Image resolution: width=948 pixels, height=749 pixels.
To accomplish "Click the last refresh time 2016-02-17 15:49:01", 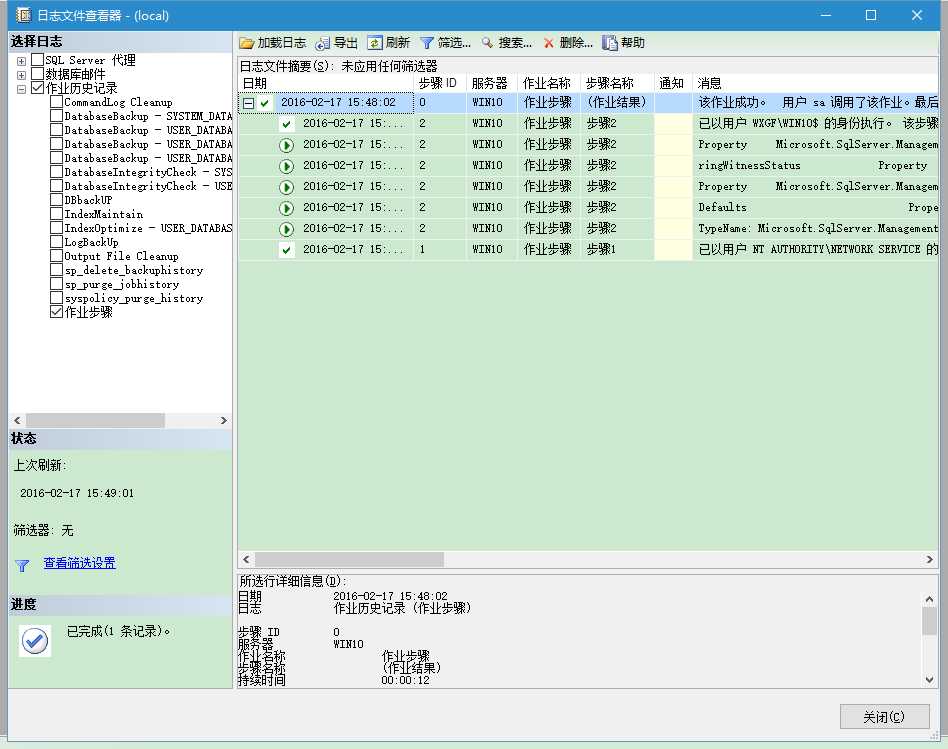I will coord(77,493).
